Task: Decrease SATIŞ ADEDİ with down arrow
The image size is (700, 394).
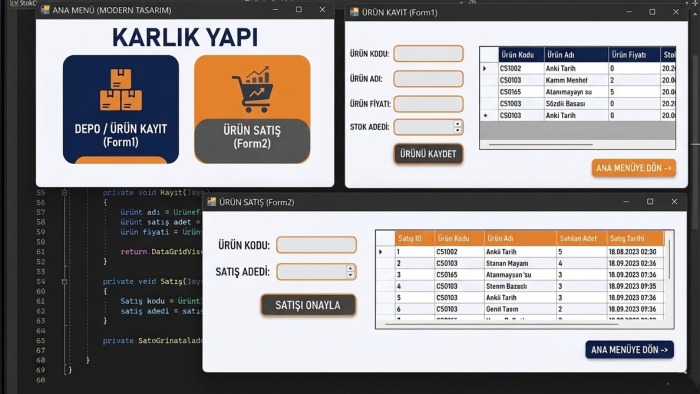Action: tap(350, 275)
